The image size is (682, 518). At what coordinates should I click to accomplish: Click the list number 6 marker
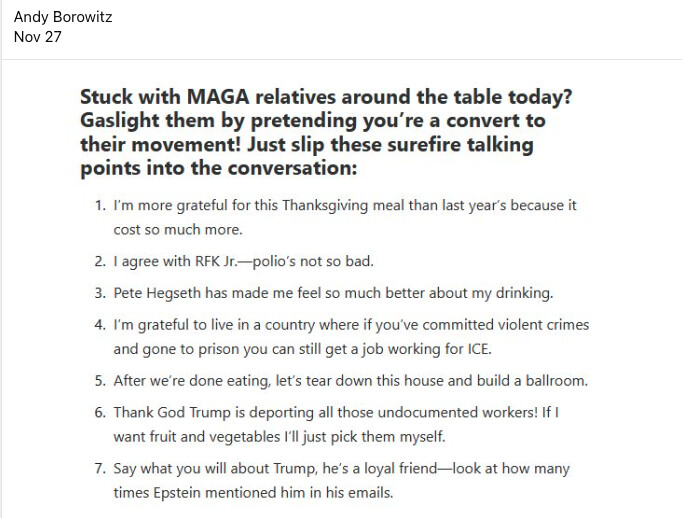tap(100, 412)
